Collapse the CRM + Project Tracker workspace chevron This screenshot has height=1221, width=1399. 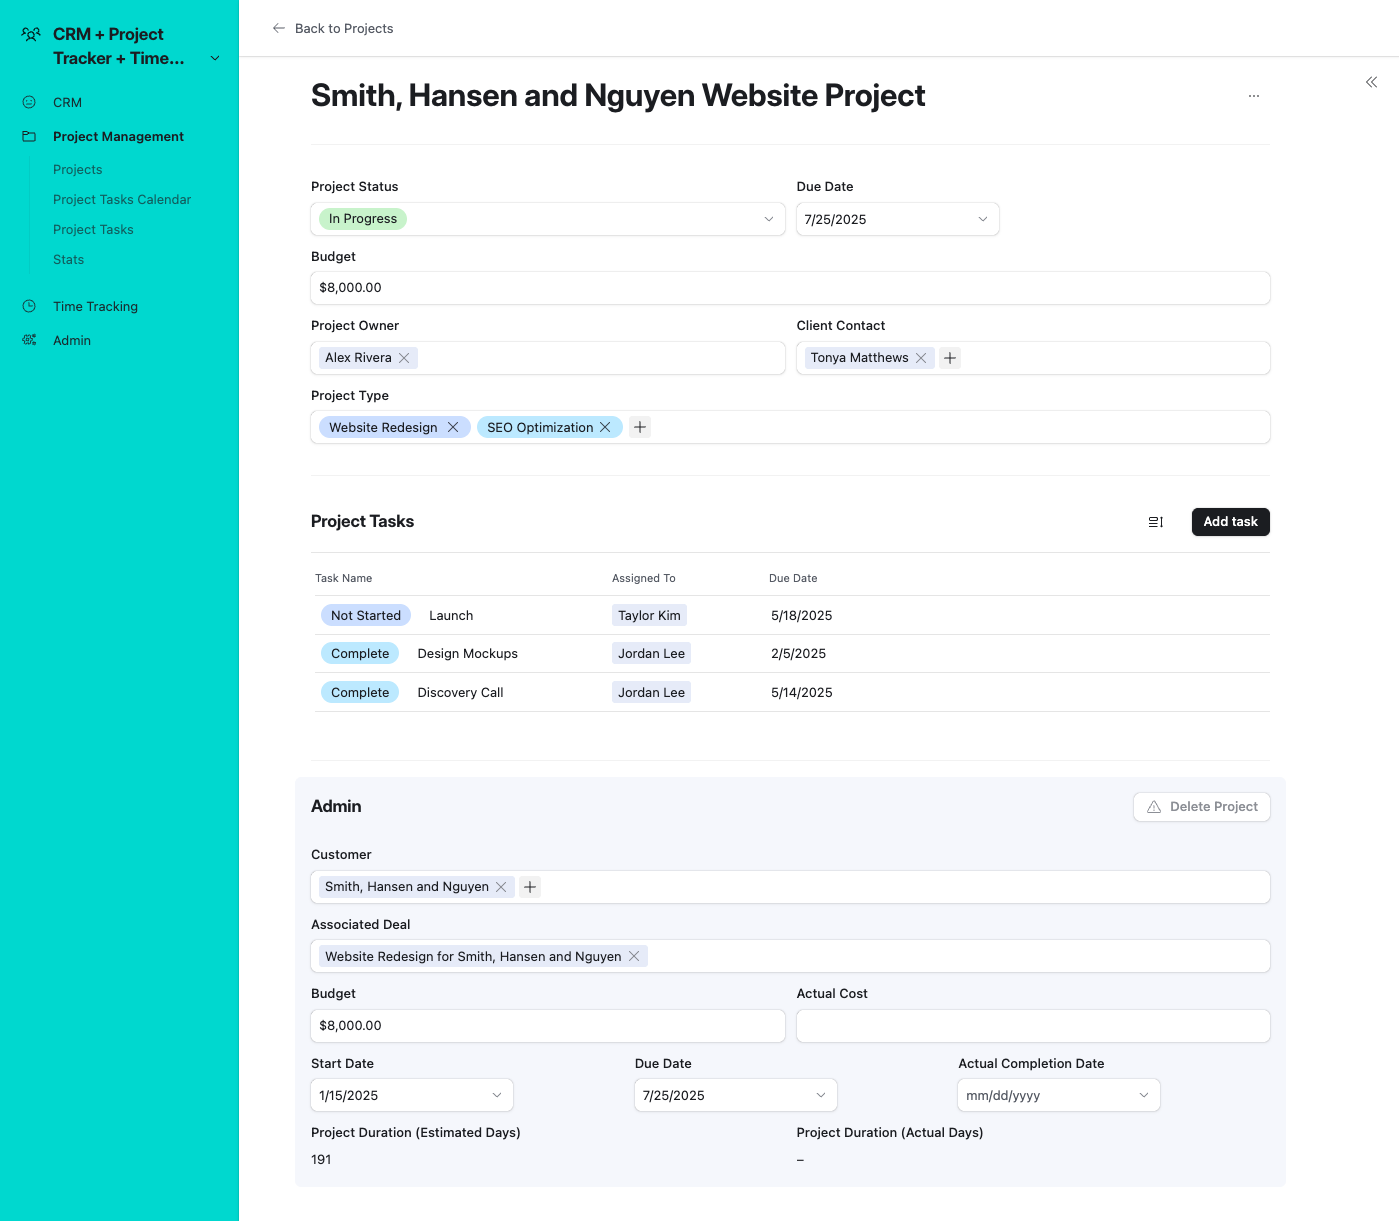(214, 58)
